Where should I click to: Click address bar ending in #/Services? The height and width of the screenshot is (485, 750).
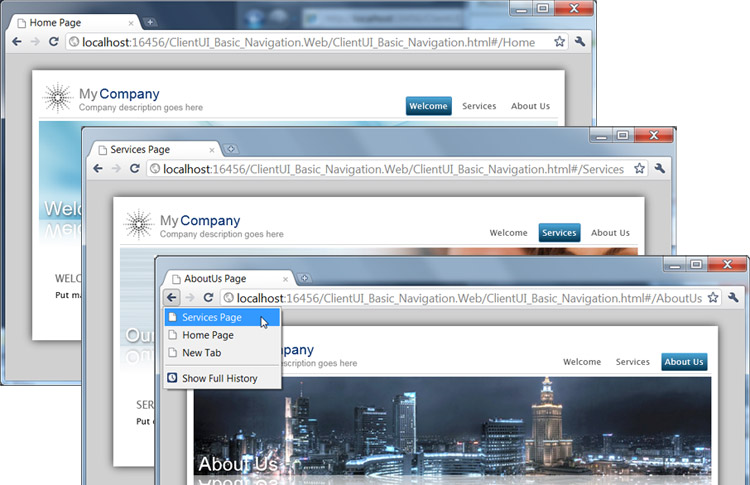[x=397, y=169]
